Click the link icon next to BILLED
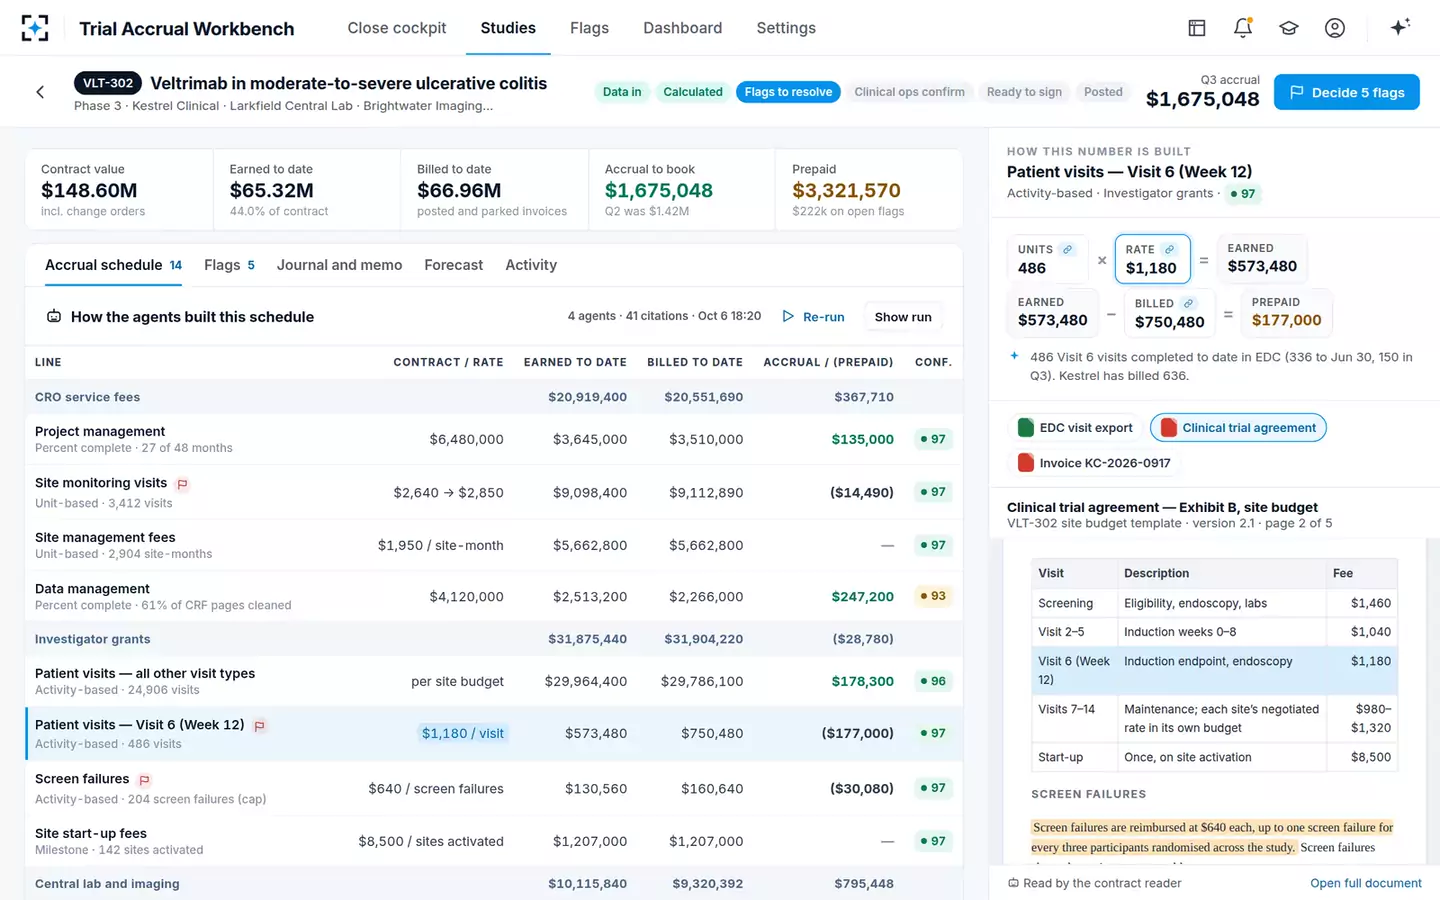This screenshot has width=1440, height=900. [1188, 303]
